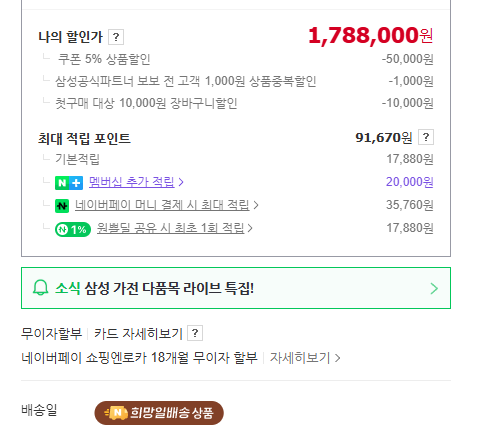480x433 pixels.
Task: Expand the chevron after 자세히보기
Action: coord(338,358)
